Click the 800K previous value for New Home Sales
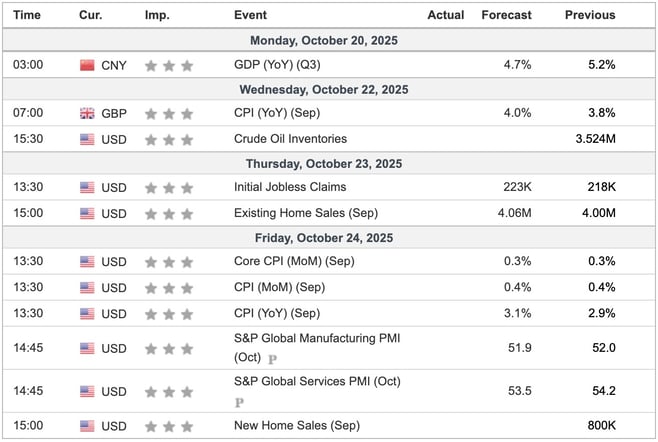Screen dimensions: 658x442 [x=600, y=427]
